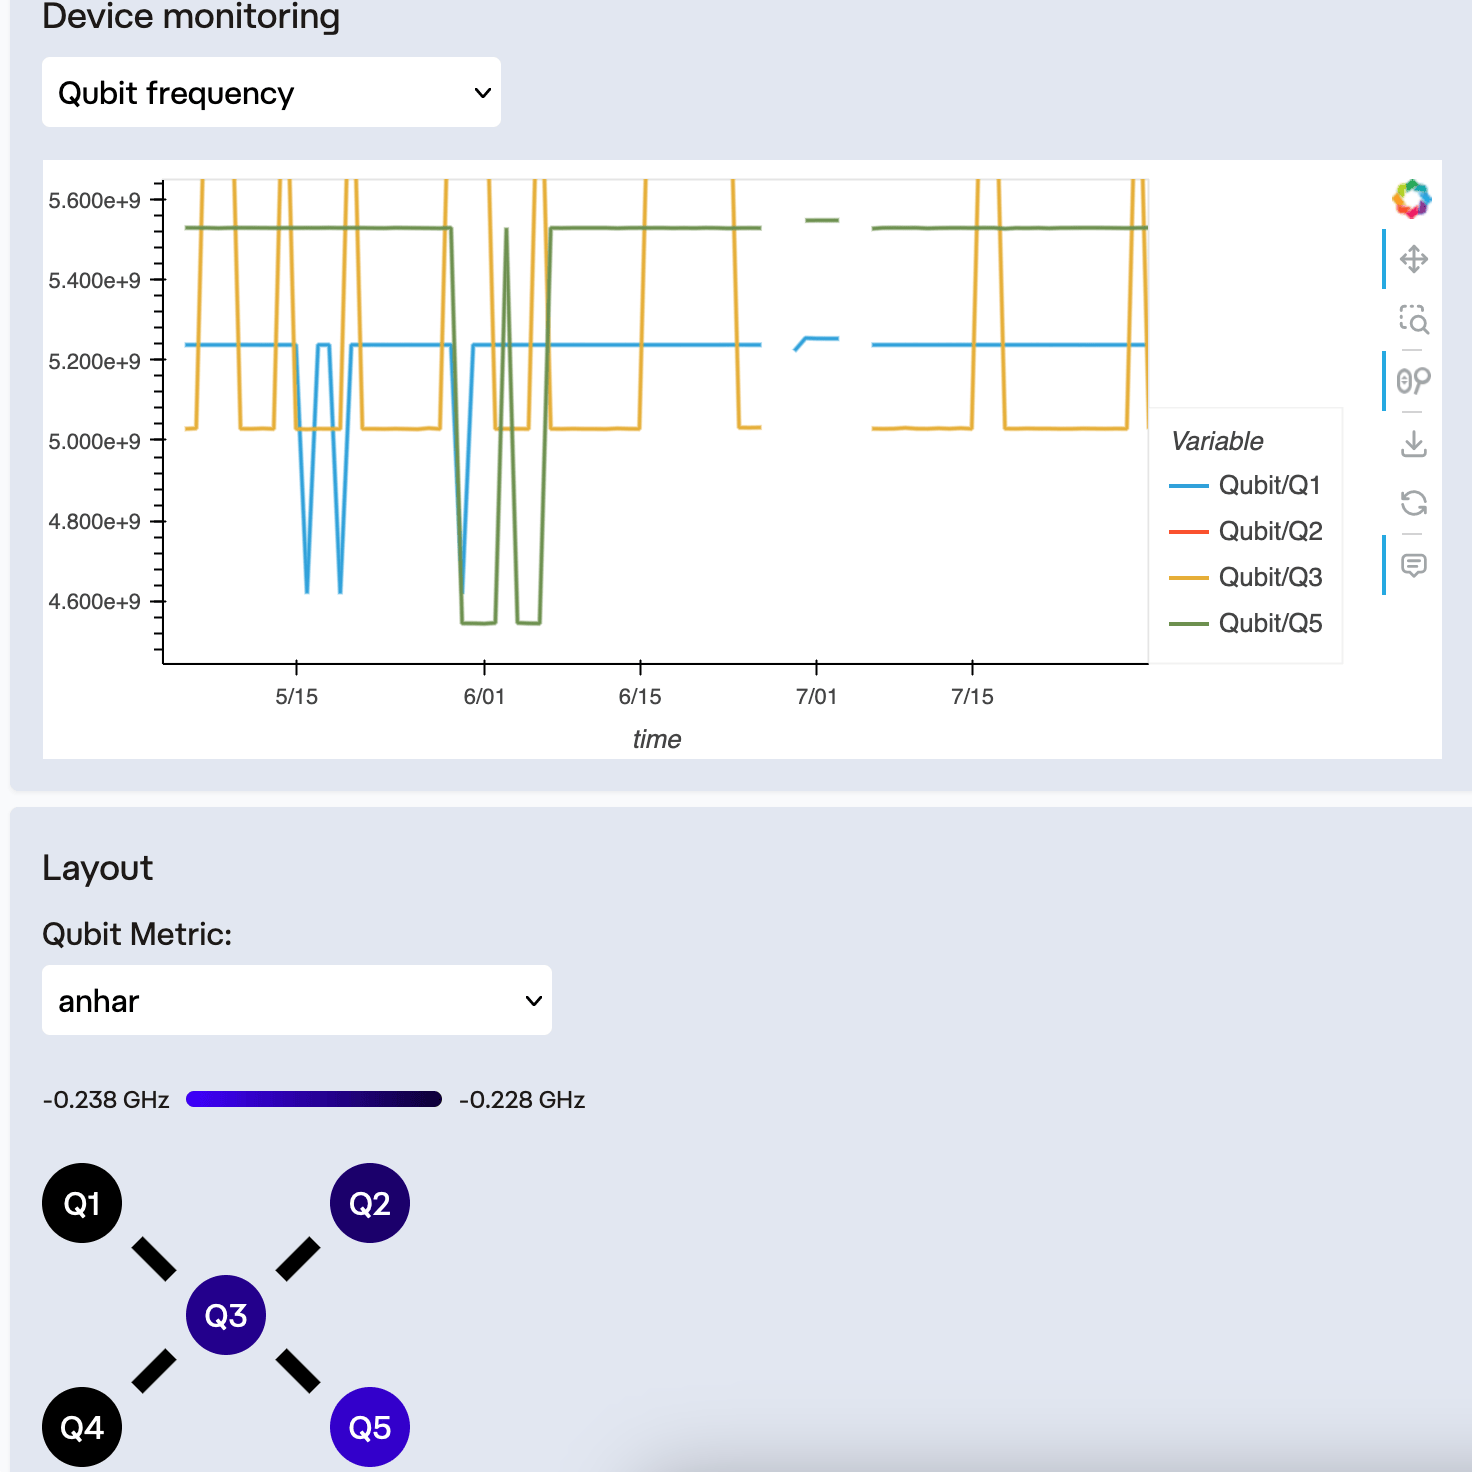Click the anharmonicity color scale bar

[314, 1099]
